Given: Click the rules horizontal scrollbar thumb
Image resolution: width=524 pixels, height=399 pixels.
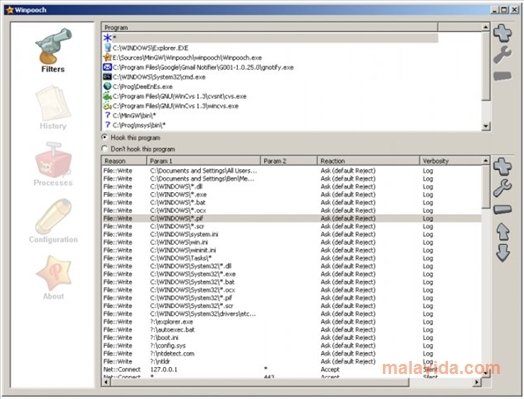Looking at the screenshot, I should pos(259,382).
